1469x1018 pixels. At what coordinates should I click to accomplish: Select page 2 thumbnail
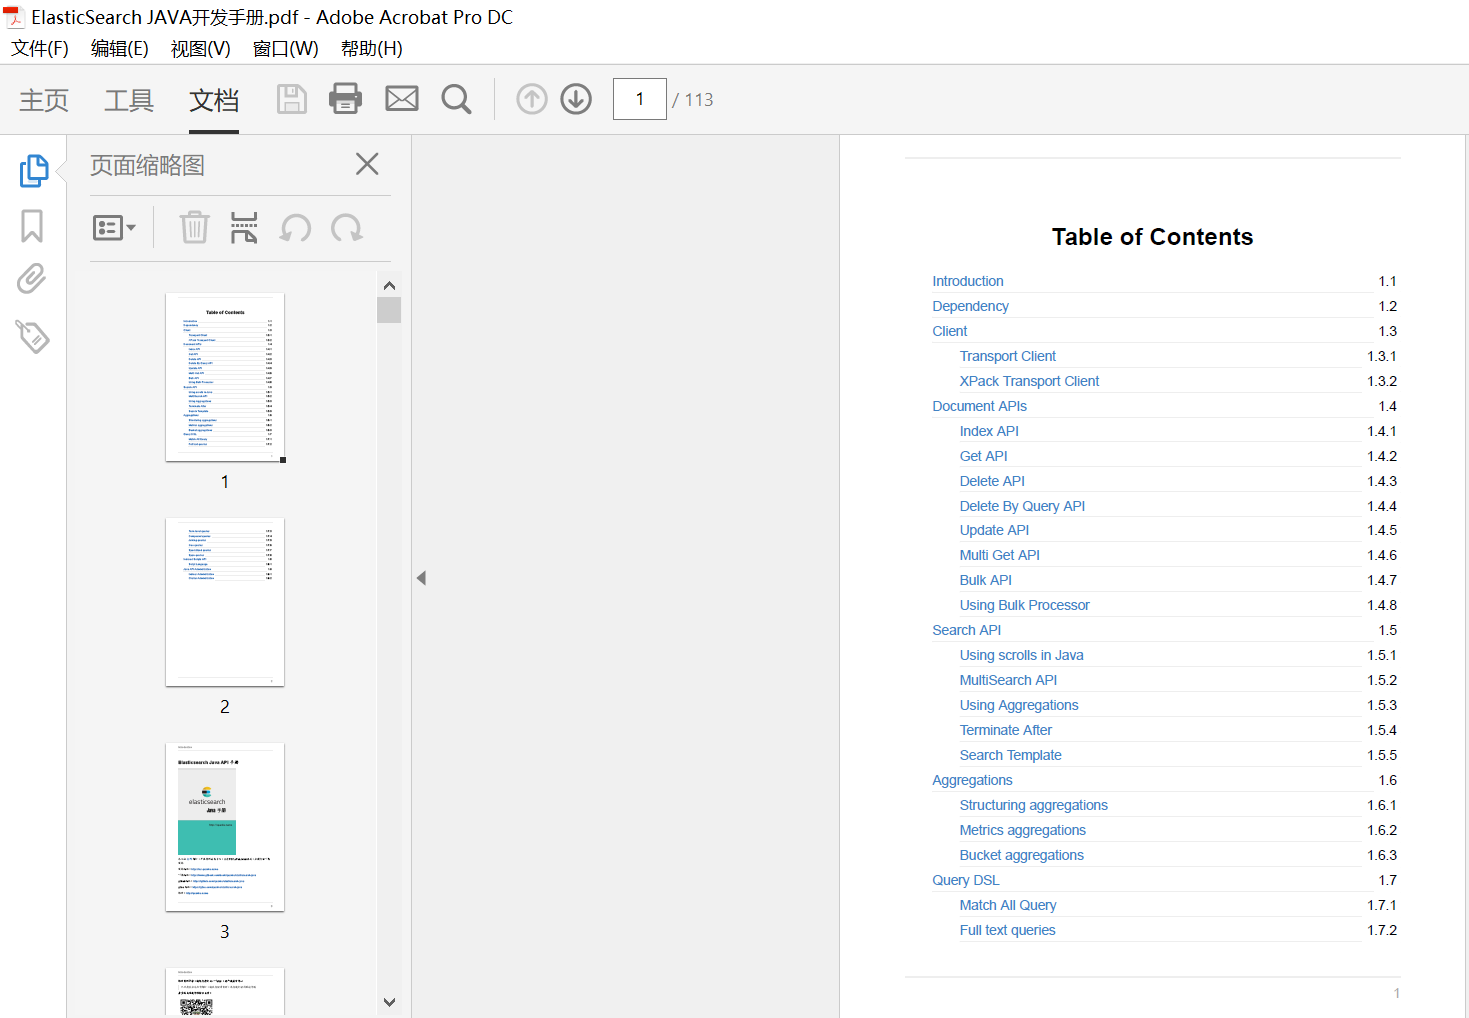click(x=225, y=602)
